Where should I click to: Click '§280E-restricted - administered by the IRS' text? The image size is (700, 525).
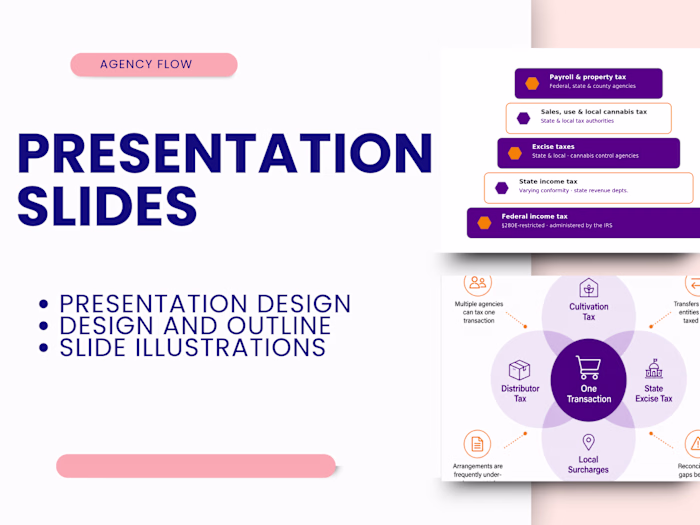557,225
